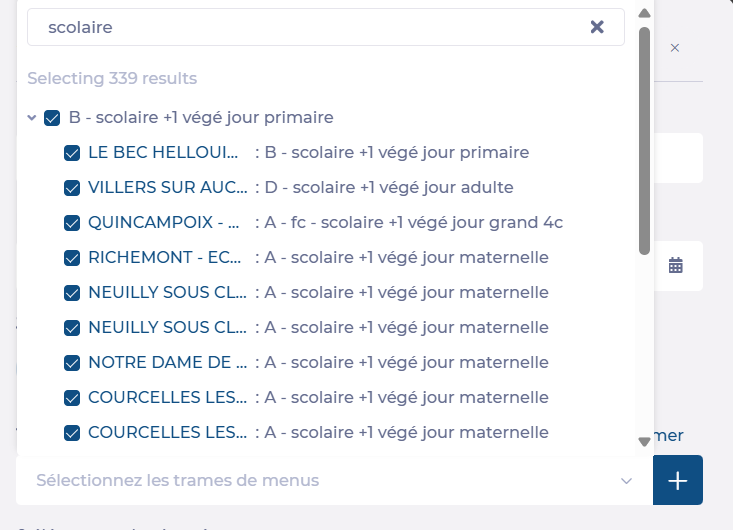Screen dimensions: 733x530
Task: Collapse the 'B - scolaire +1 végé jour primaire' group
Action: click(x=32, y=118)
